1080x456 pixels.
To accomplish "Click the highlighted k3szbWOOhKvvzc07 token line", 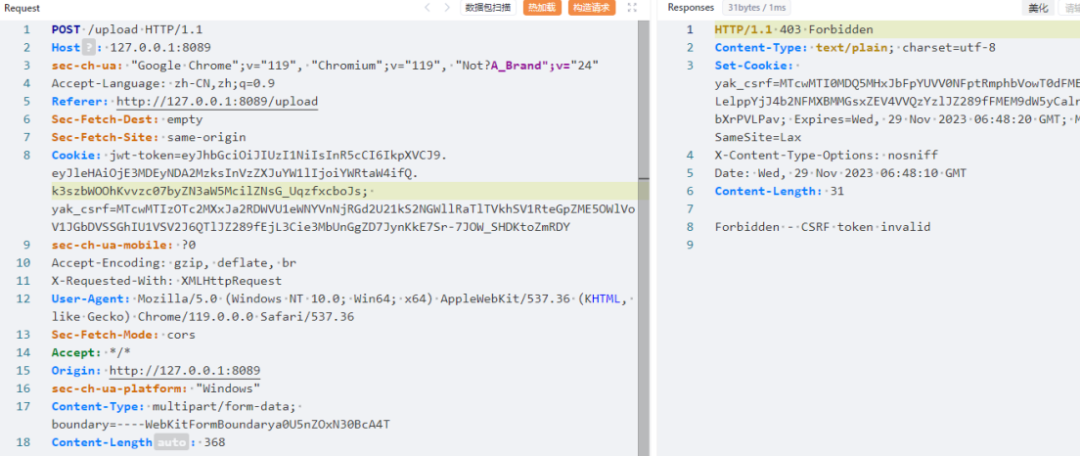I will click(x=214, y=191).
